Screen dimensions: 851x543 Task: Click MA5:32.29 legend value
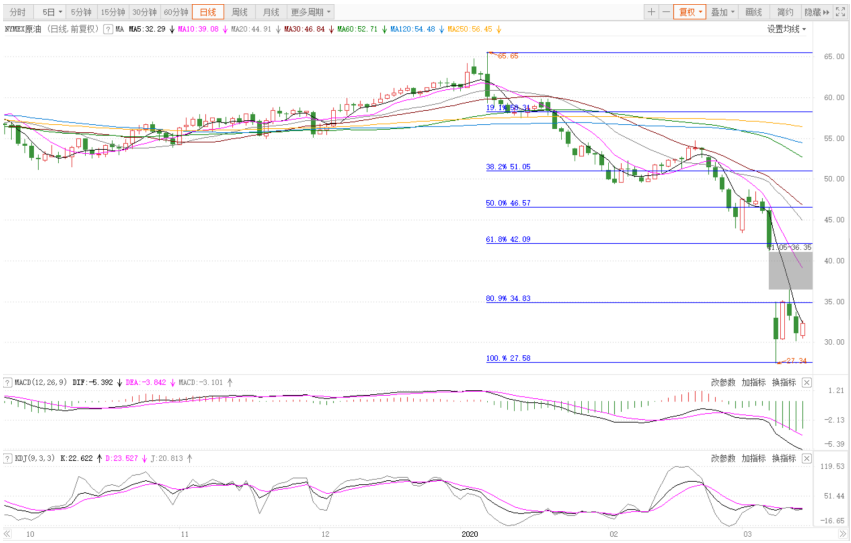coord(147,29)
